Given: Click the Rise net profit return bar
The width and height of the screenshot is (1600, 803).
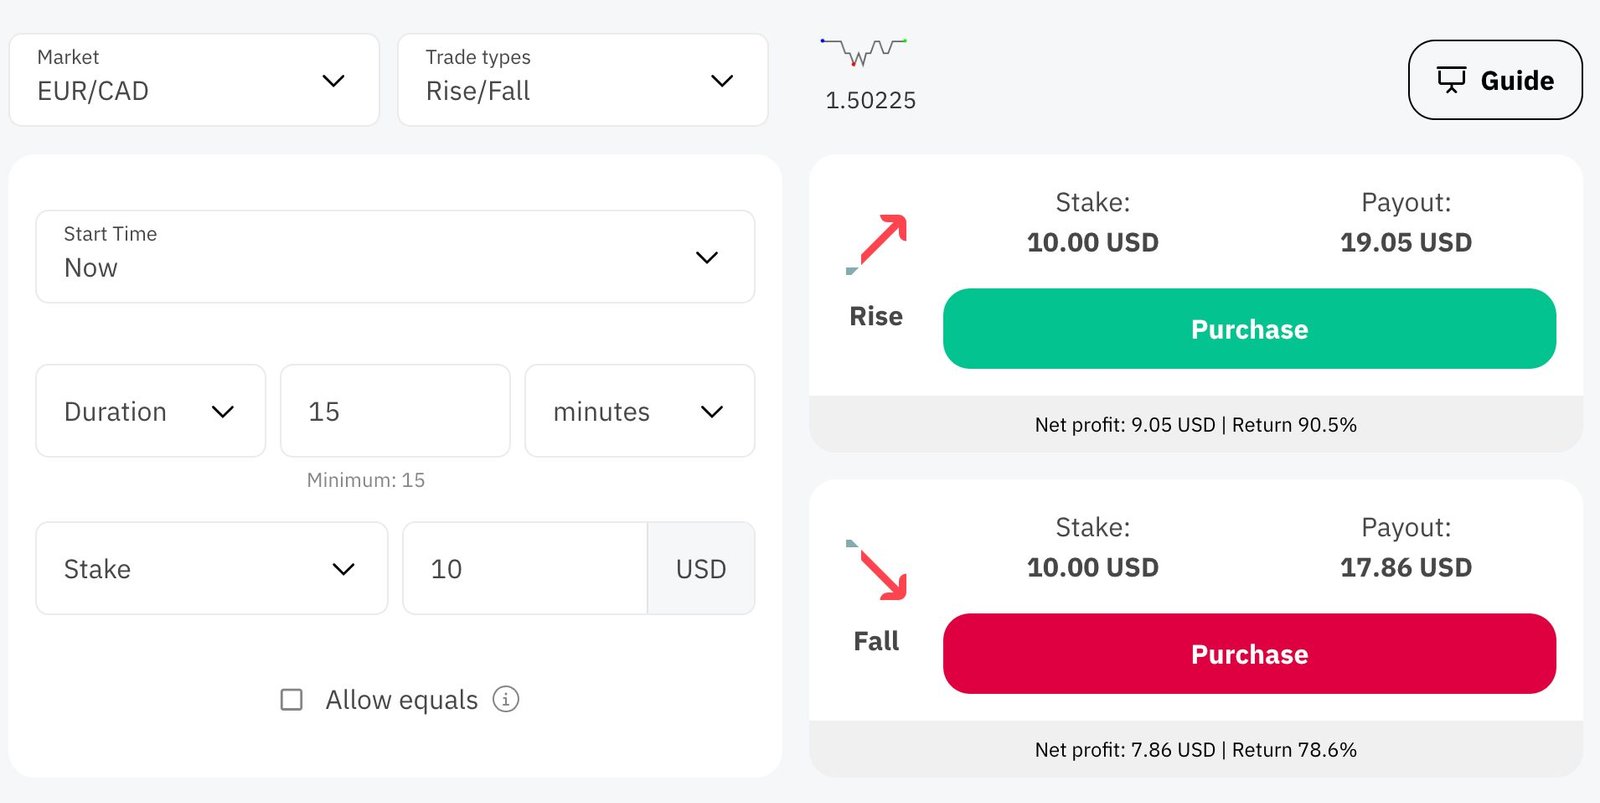Looking at the screenshot, I should (x=1195, y=424).
